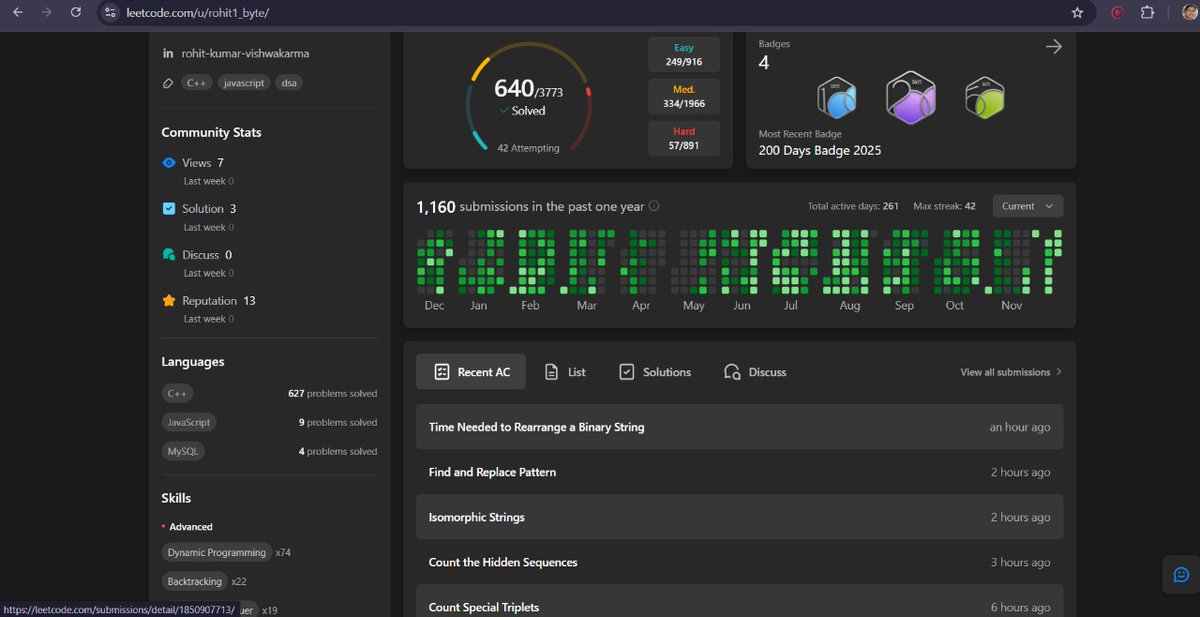Click the 4 problems solved text
This screenshot has height=617, width=1200.
(x=338, y=452)
